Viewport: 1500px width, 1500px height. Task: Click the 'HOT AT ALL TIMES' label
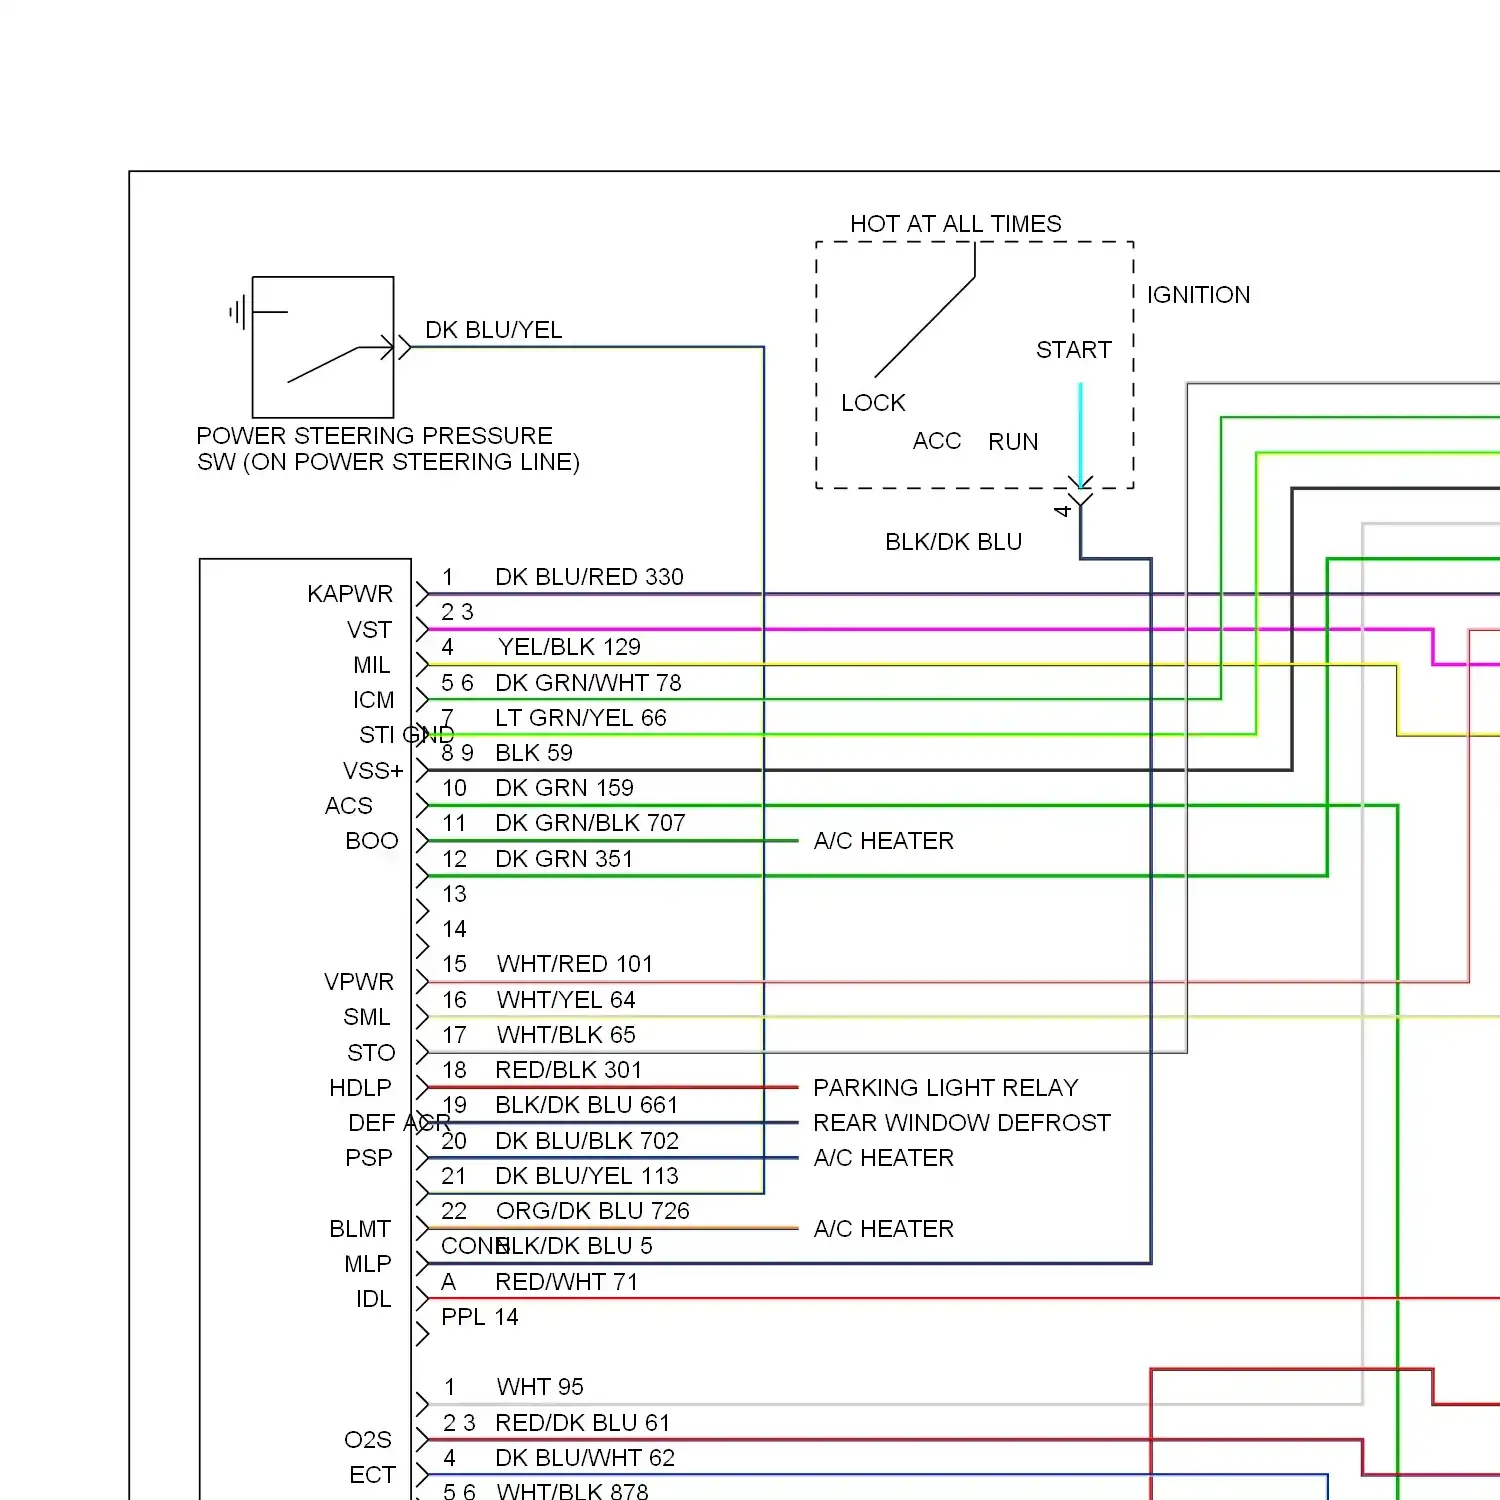[956, 224]
